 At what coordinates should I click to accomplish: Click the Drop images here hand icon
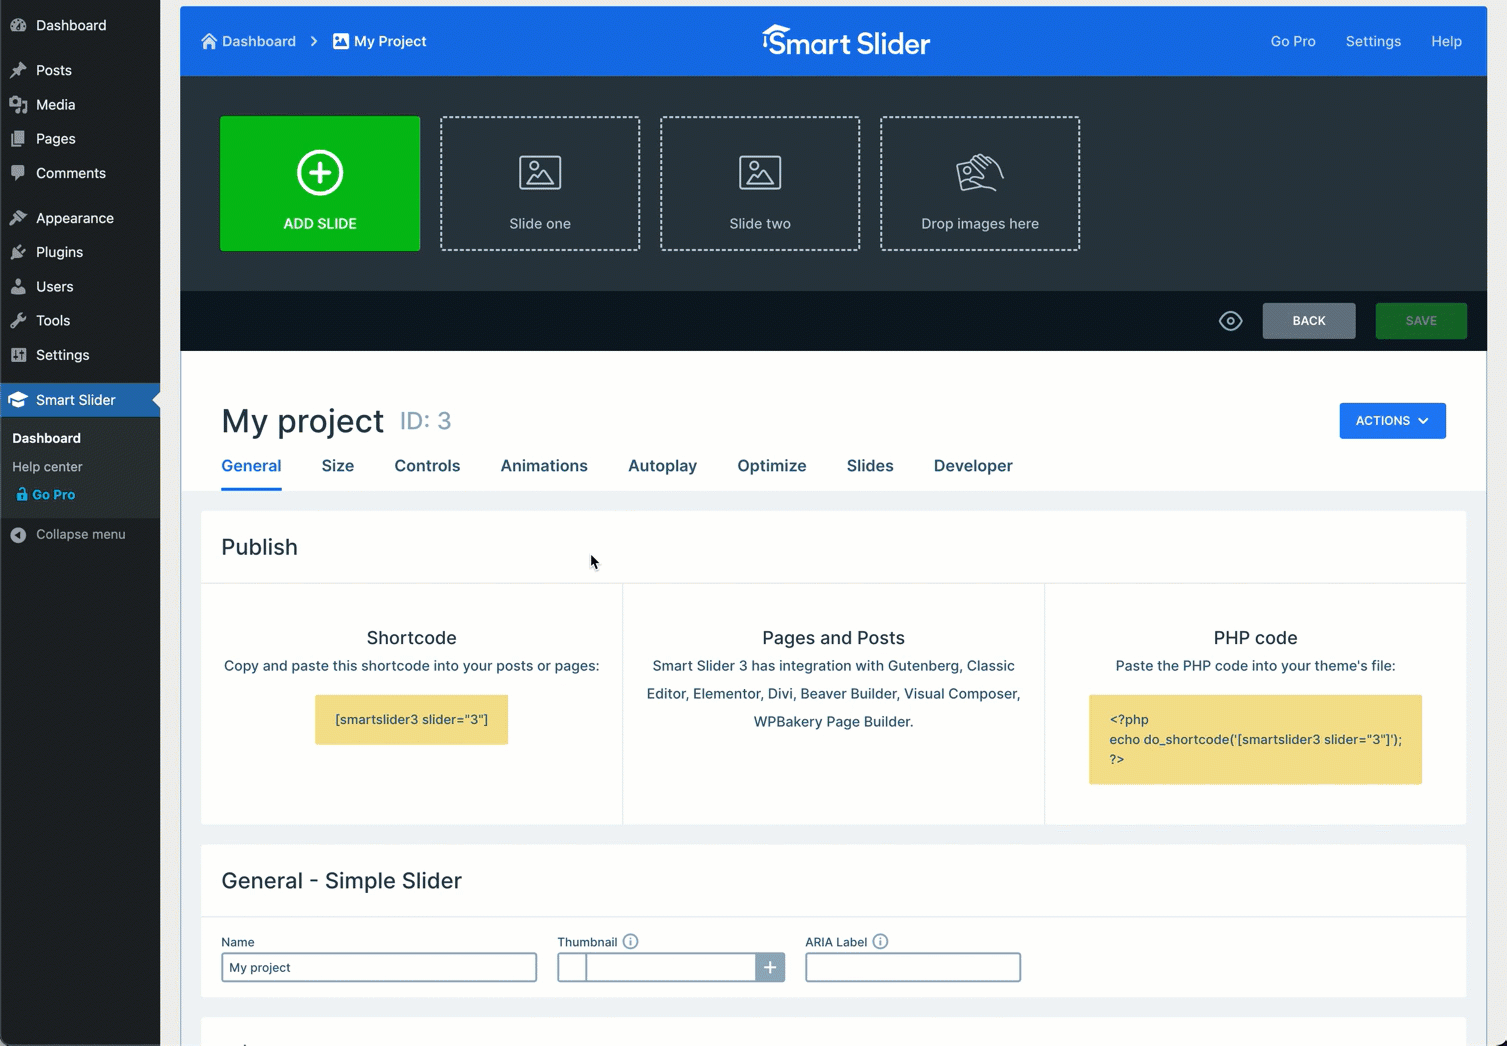(980, 172)
